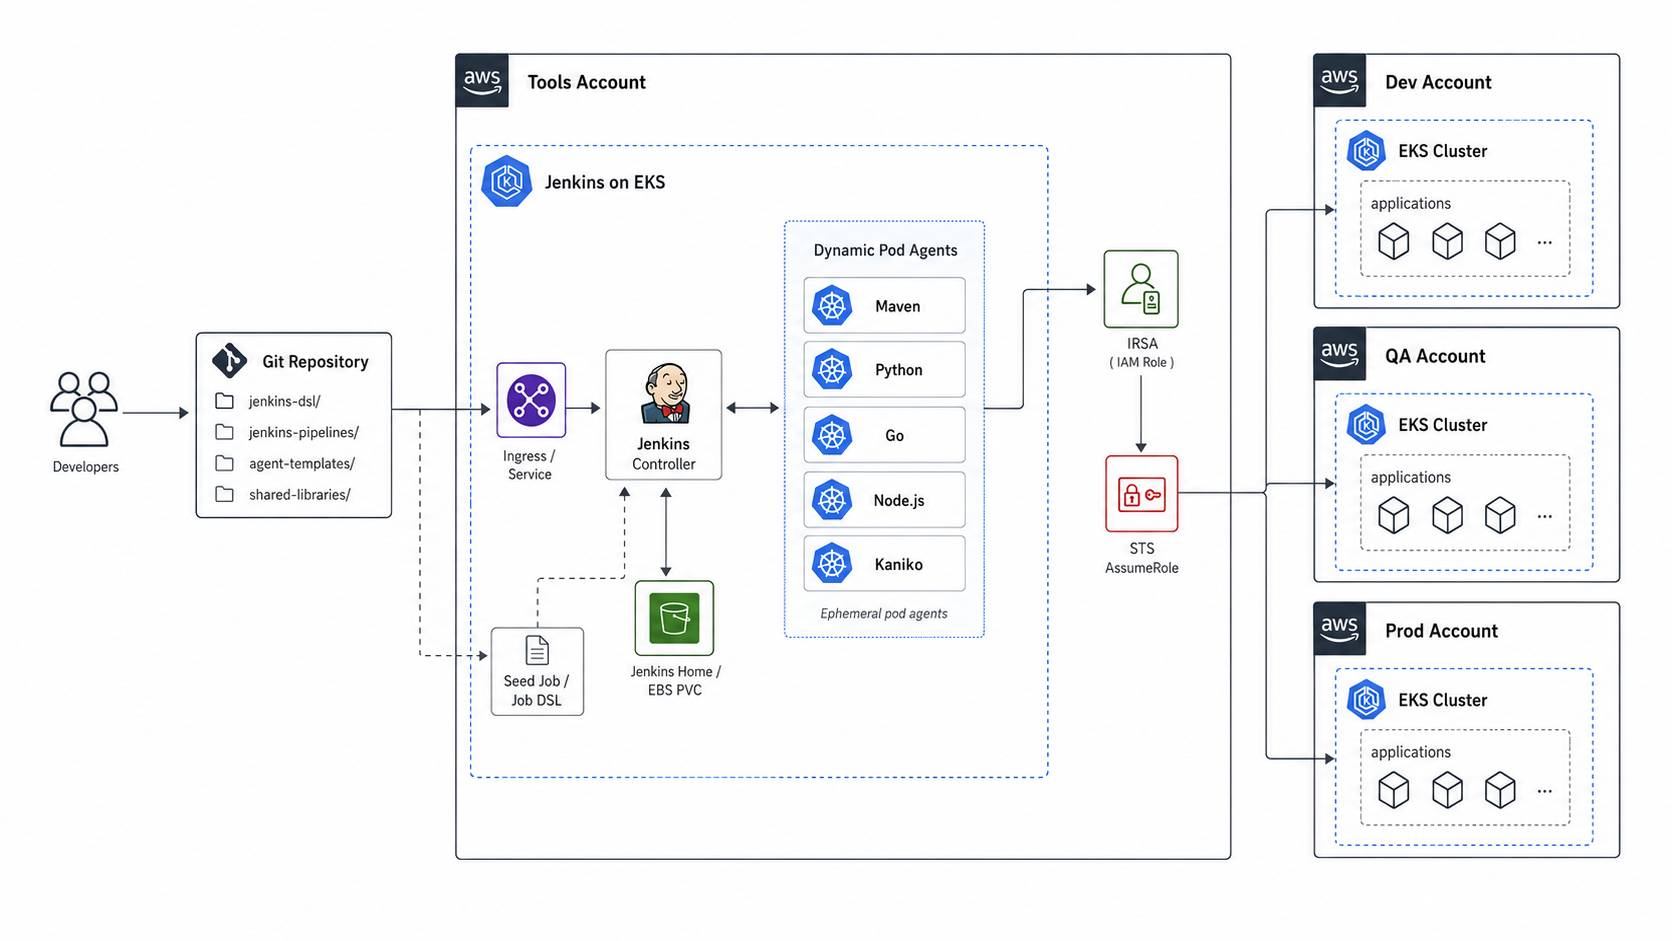Click the Maven label
Image resolution: width=1672 pixels, height=941 pixels.
(x=898, y=306)
